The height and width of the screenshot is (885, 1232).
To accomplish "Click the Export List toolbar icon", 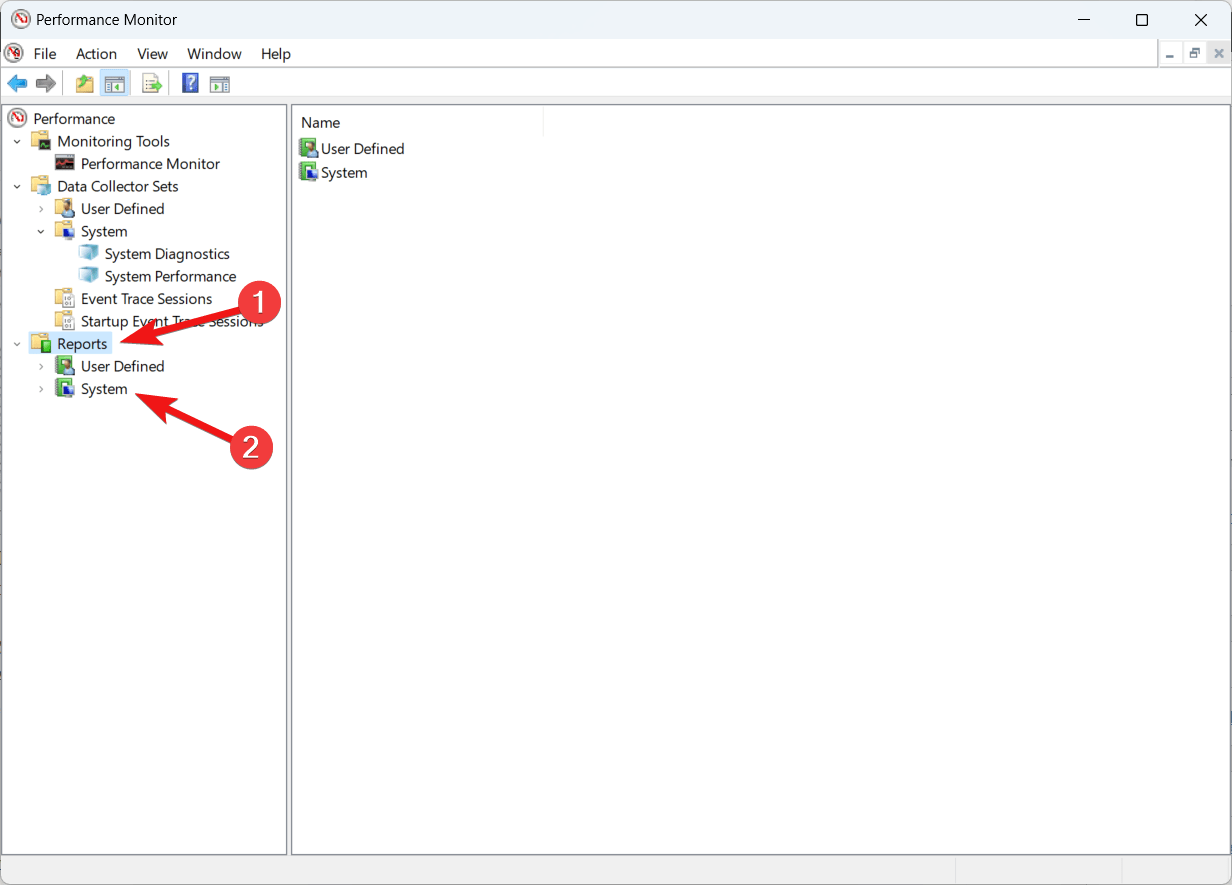I will 152,84.
